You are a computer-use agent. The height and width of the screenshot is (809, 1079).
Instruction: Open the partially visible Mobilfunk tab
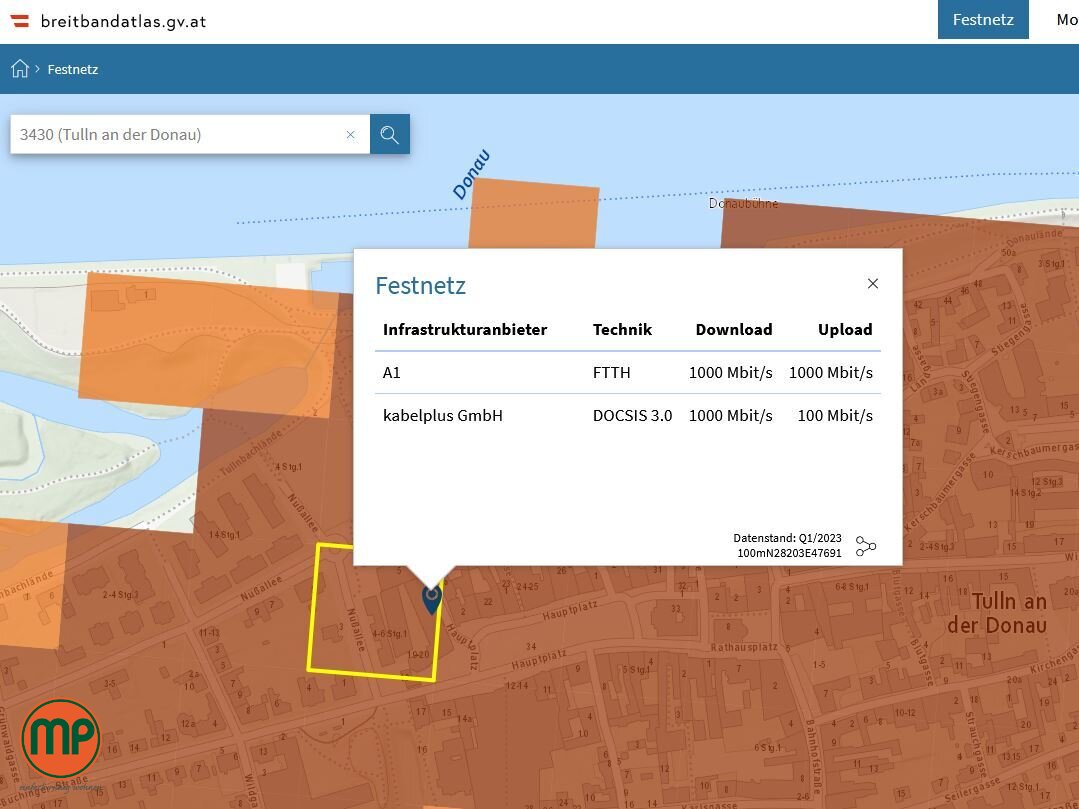click(1067, 19)
